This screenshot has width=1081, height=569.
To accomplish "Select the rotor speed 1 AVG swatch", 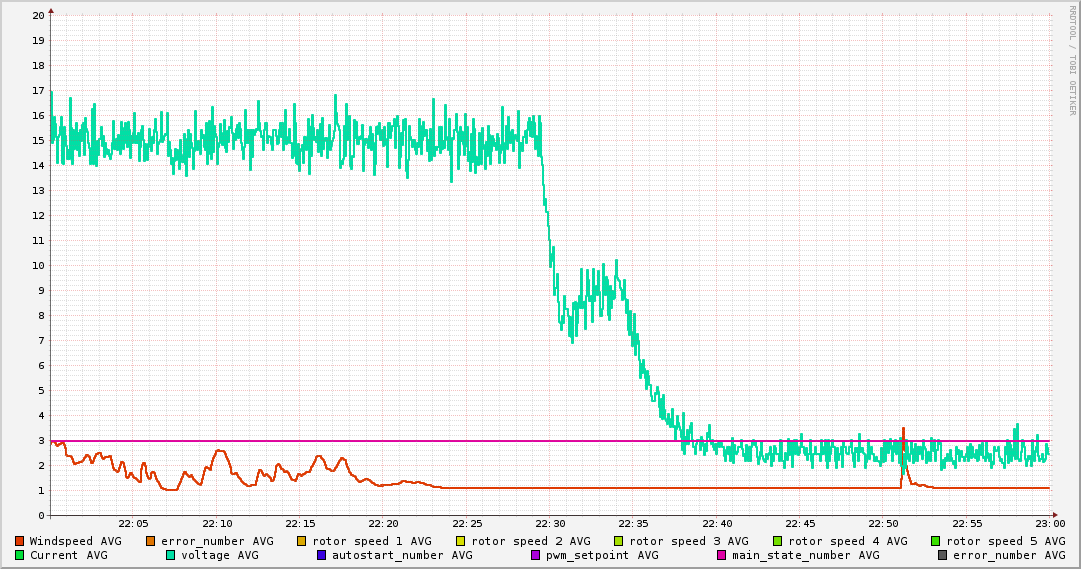I will pos(302,541).
